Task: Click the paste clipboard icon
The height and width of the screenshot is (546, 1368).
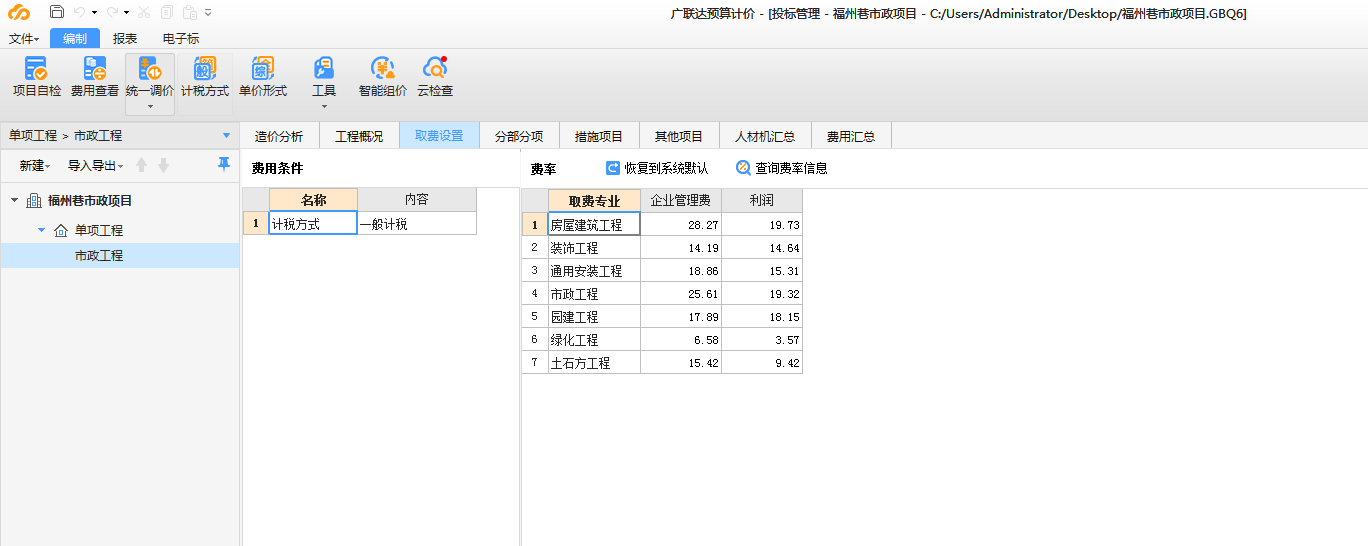Action: point(189,13)
